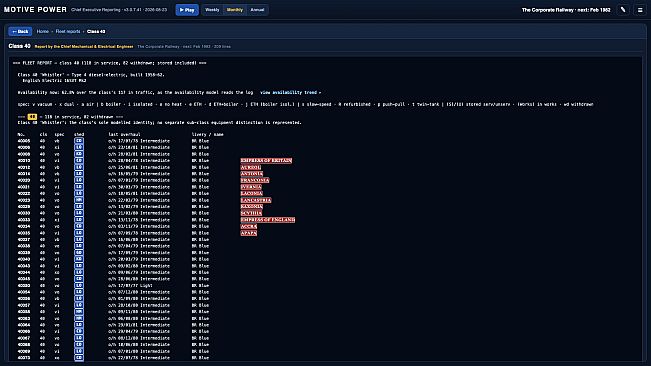This screenshot has width=651, height=366.
Task: Open shed badge in the APAPA row
Action: pyautogui.click(x=79, y=233)
